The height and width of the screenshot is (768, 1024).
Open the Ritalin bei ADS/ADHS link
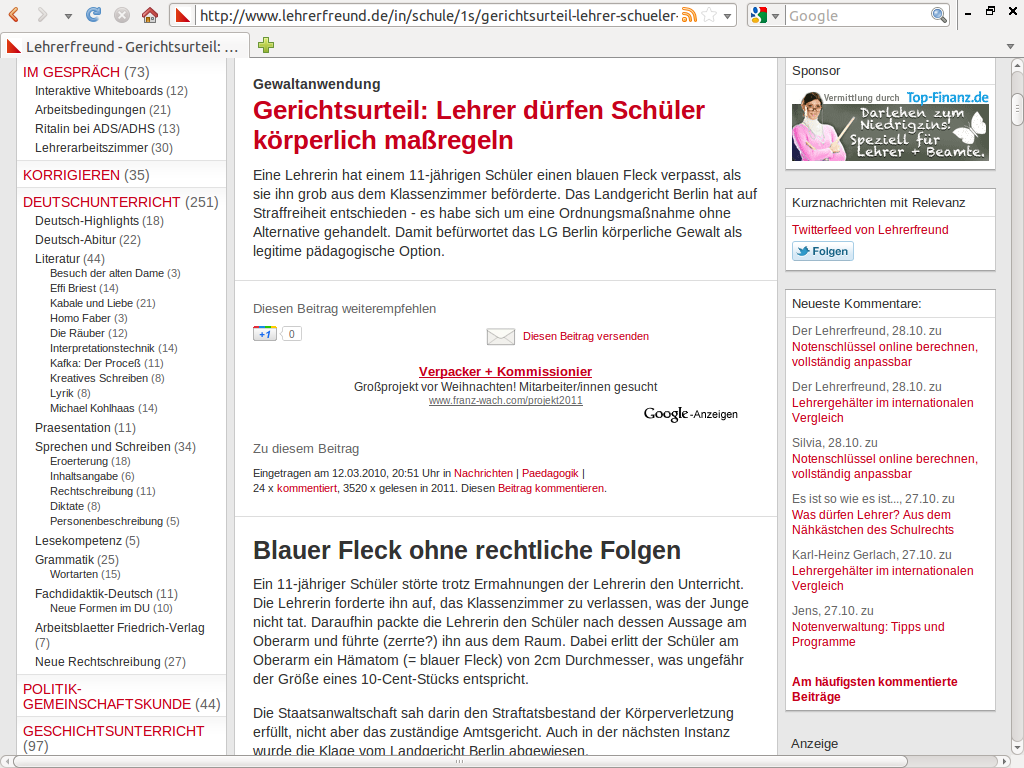tap(95, 129)
